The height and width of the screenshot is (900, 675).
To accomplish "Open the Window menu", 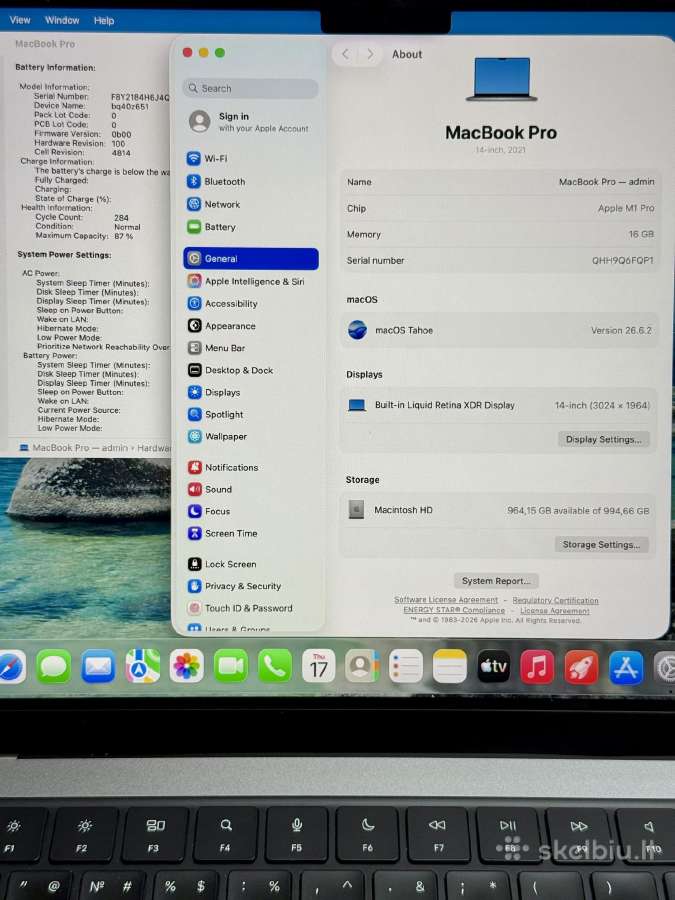I will (62, 20).
